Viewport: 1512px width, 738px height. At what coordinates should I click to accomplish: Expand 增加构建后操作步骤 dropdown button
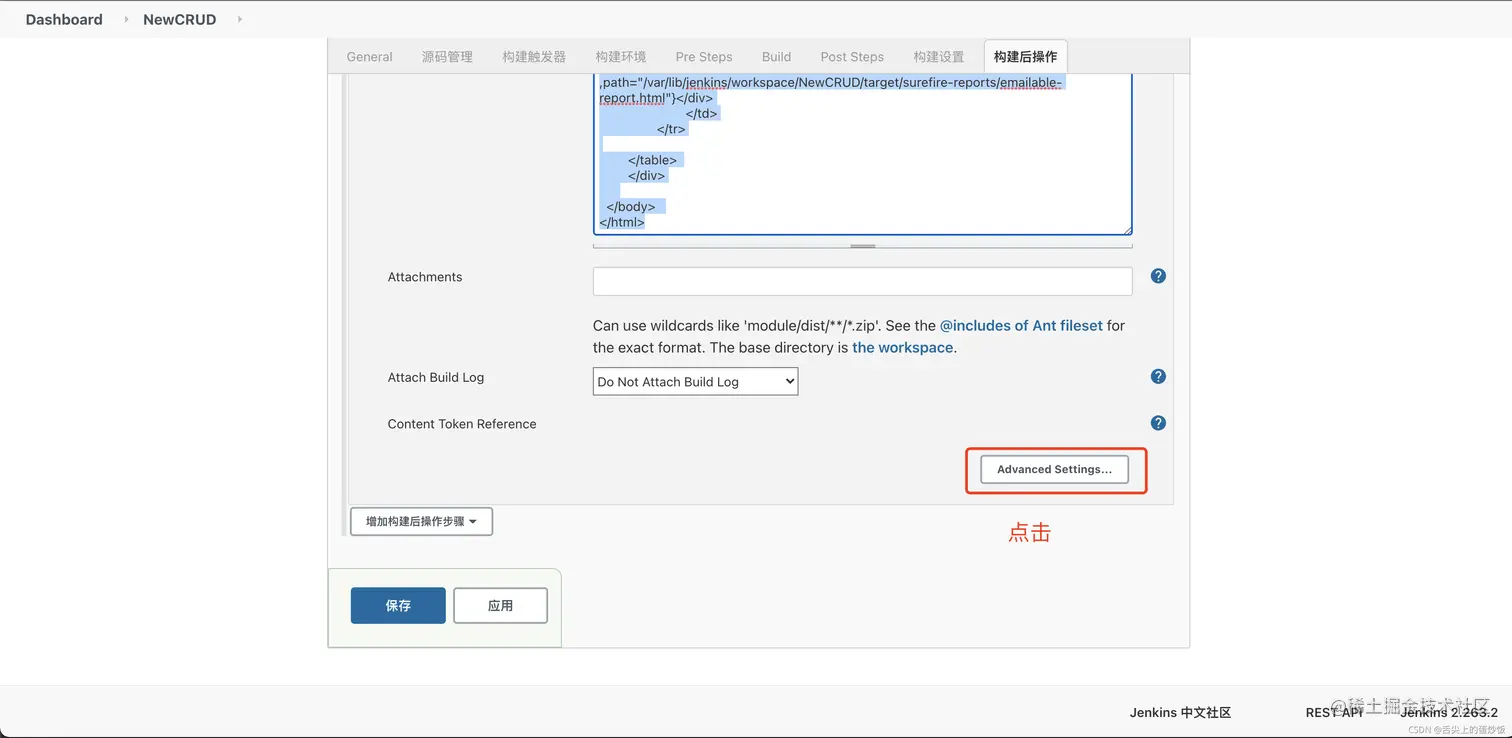tap(421, 521)
